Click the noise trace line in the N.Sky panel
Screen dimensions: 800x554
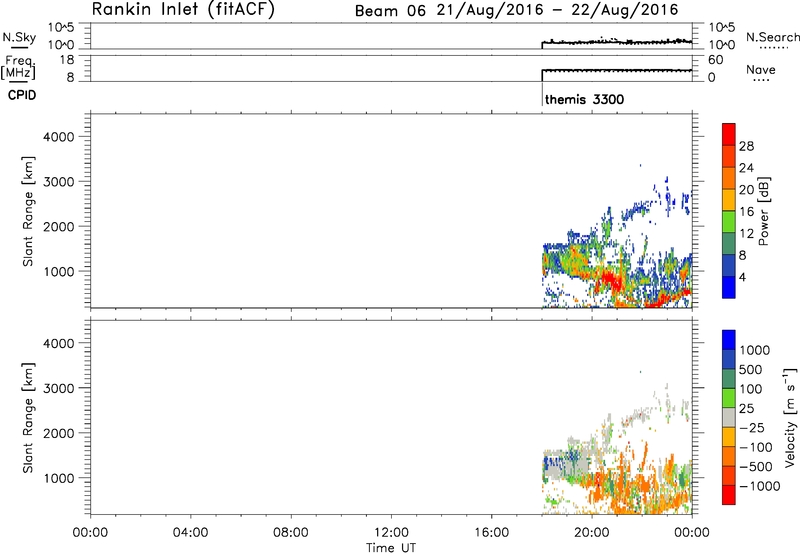tap(617, 42)
